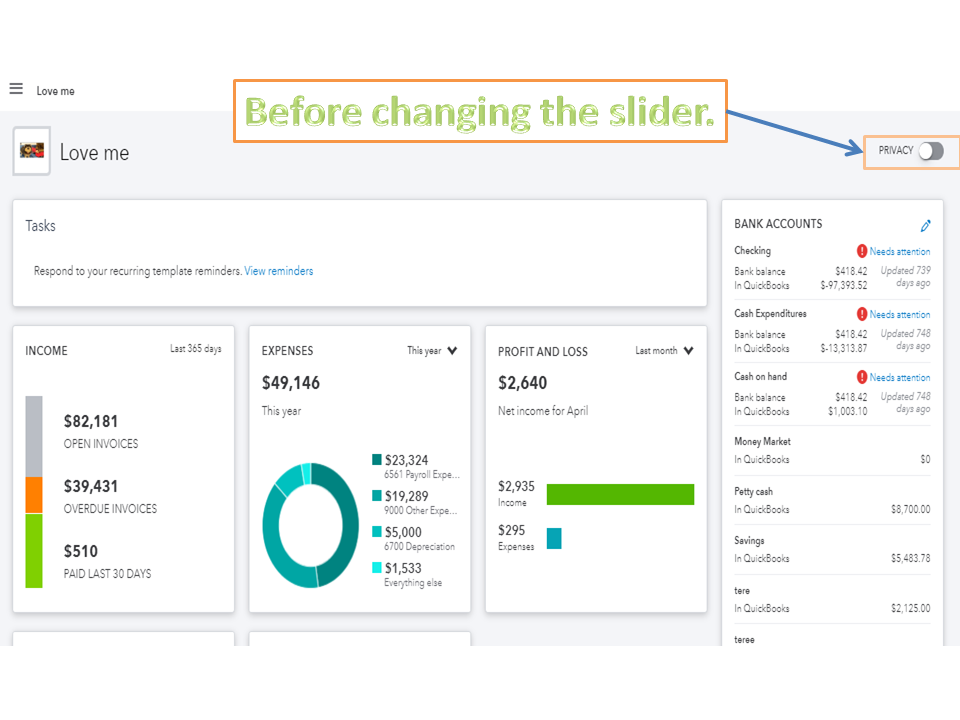Open Cash on hand 'Needs attention' link
The image size is (960, 720).
(x=899, y=378)
